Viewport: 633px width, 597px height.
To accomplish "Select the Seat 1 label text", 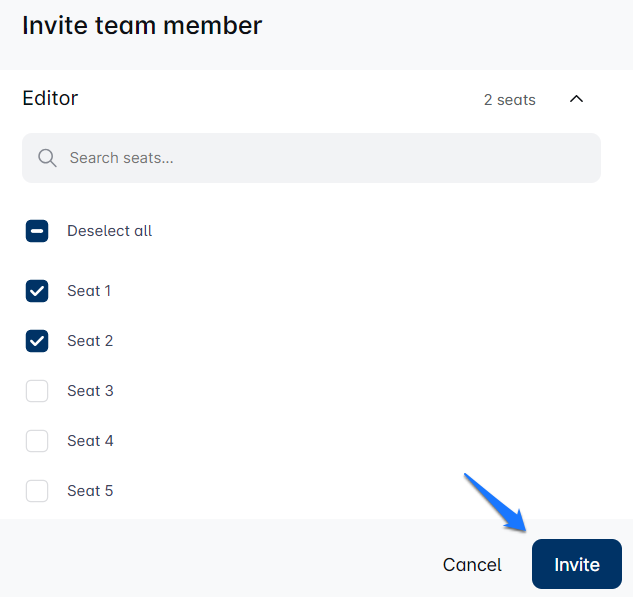I will tap(89, 291).
